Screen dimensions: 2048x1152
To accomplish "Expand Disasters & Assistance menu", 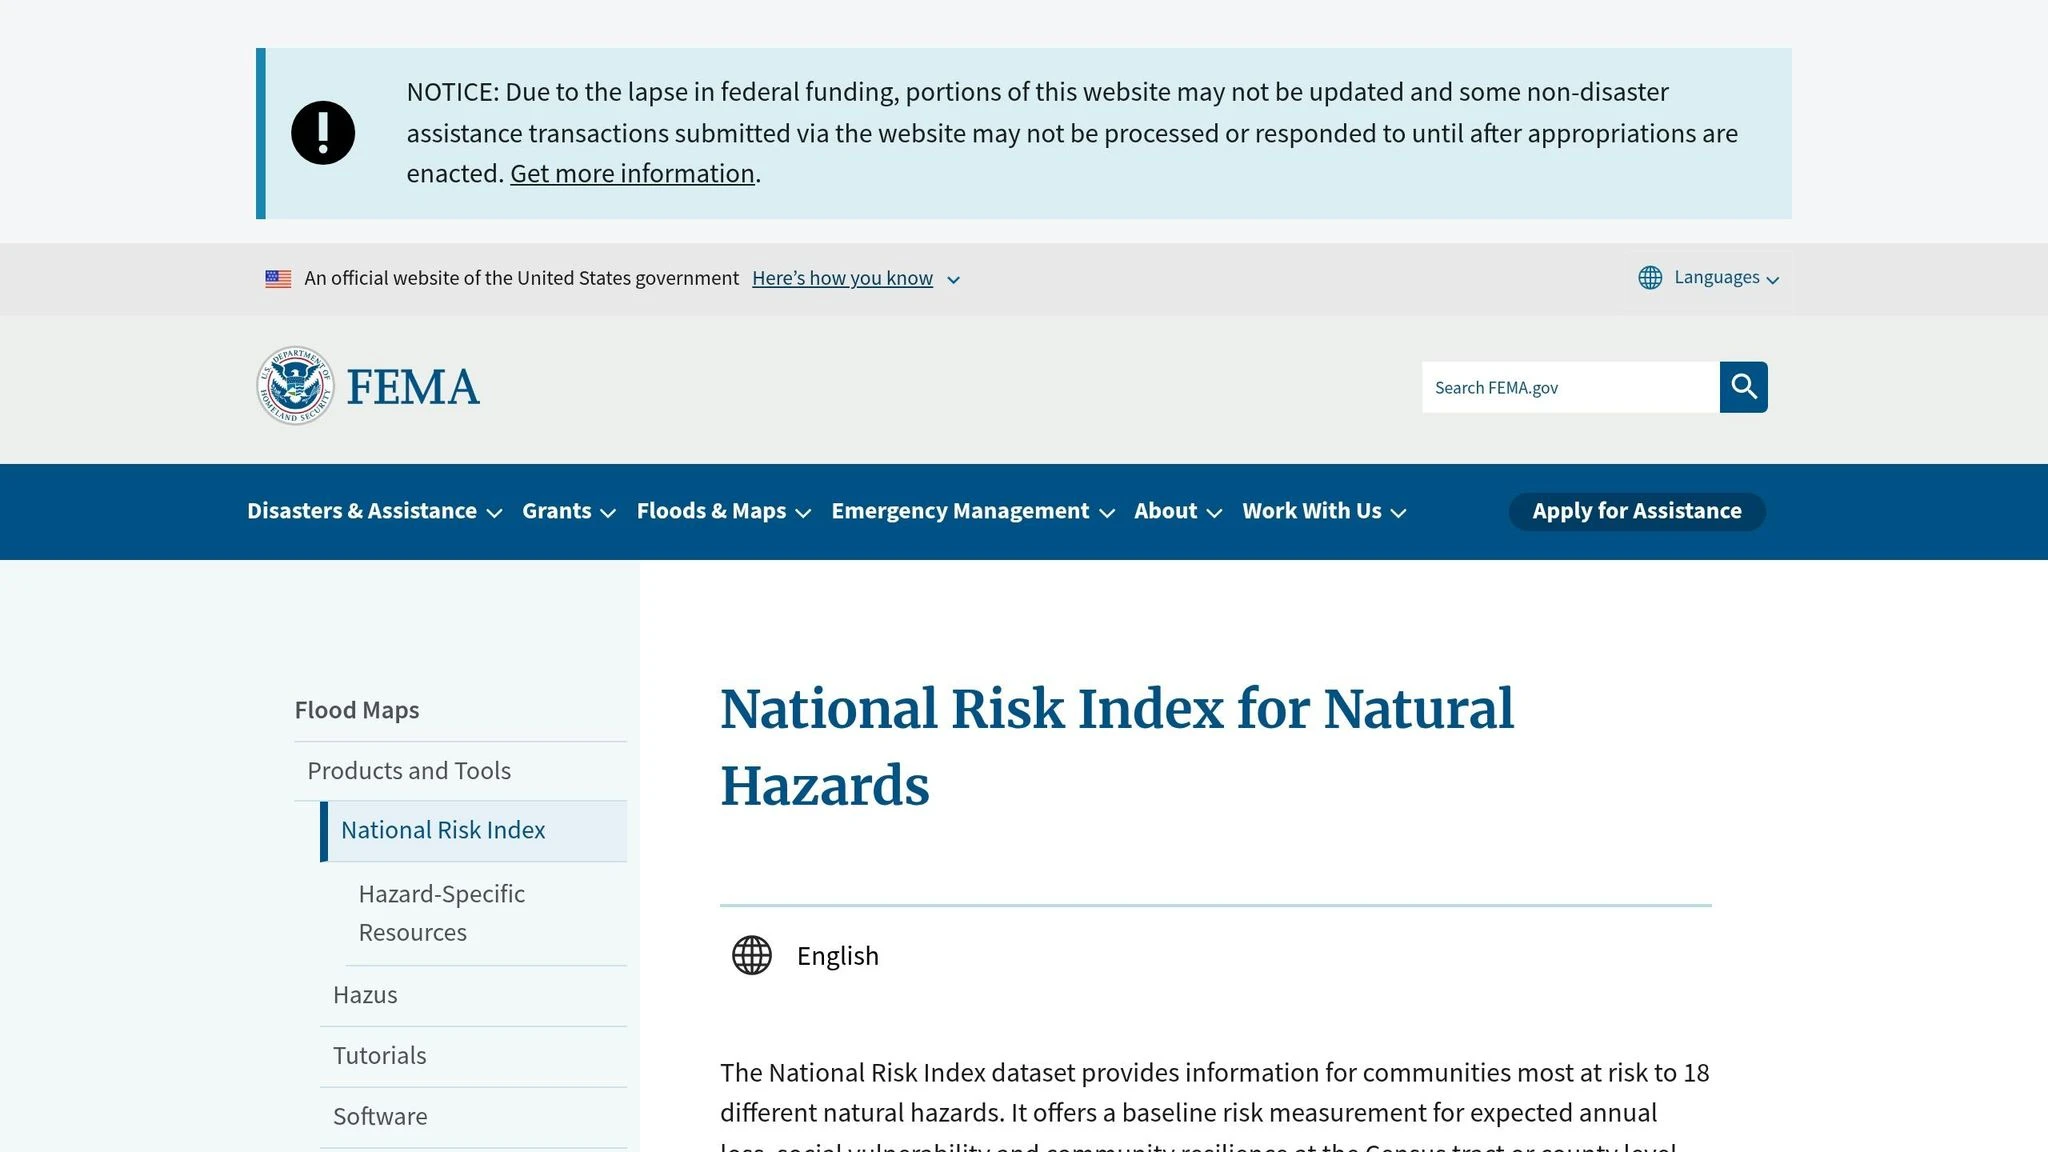I will click(x=374, y=511).
